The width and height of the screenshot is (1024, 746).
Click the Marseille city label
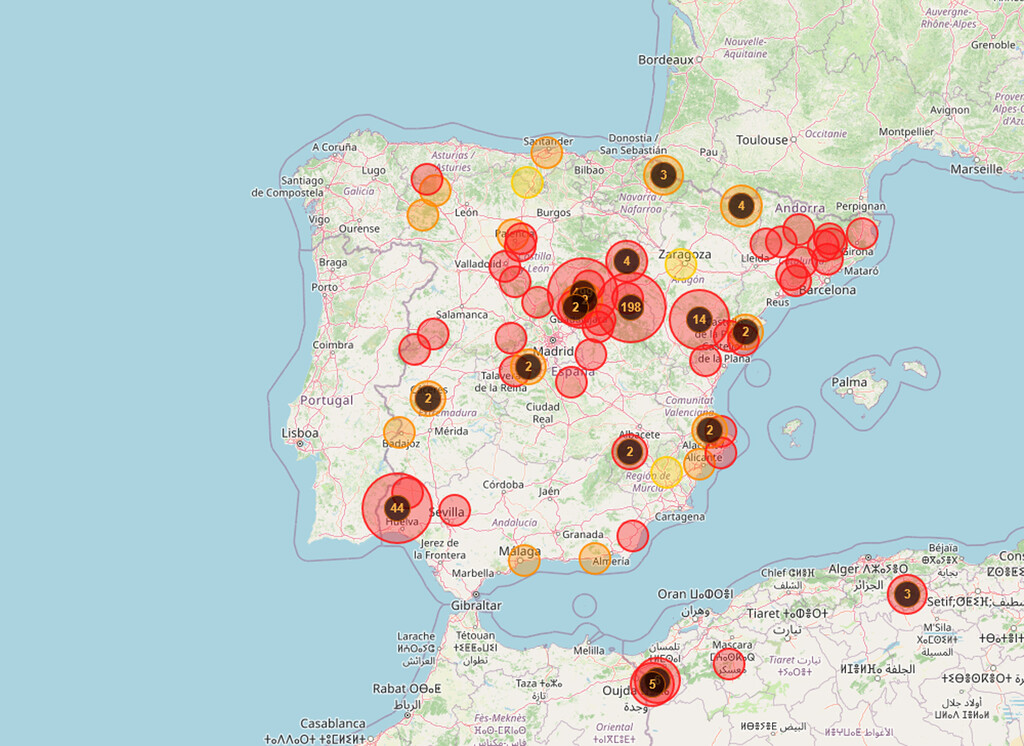click(x=976, y=169)
